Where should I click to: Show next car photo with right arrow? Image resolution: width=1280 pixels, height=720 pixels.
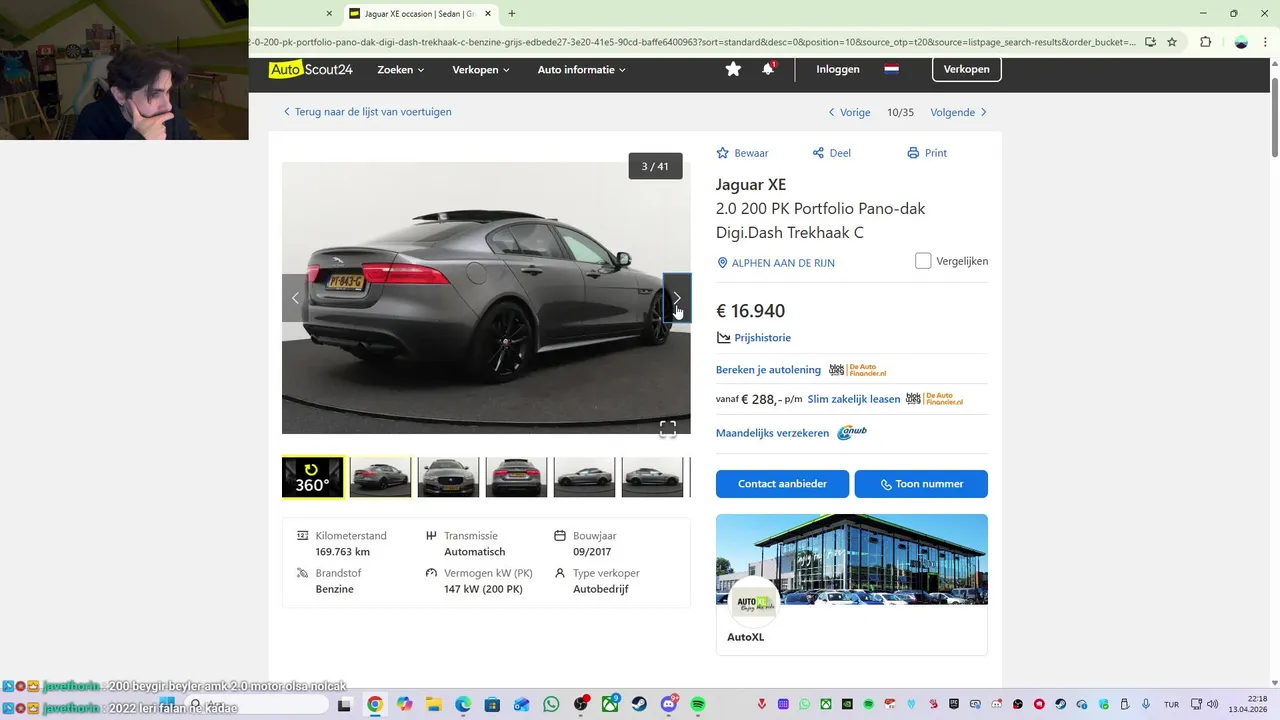[677, 298]
